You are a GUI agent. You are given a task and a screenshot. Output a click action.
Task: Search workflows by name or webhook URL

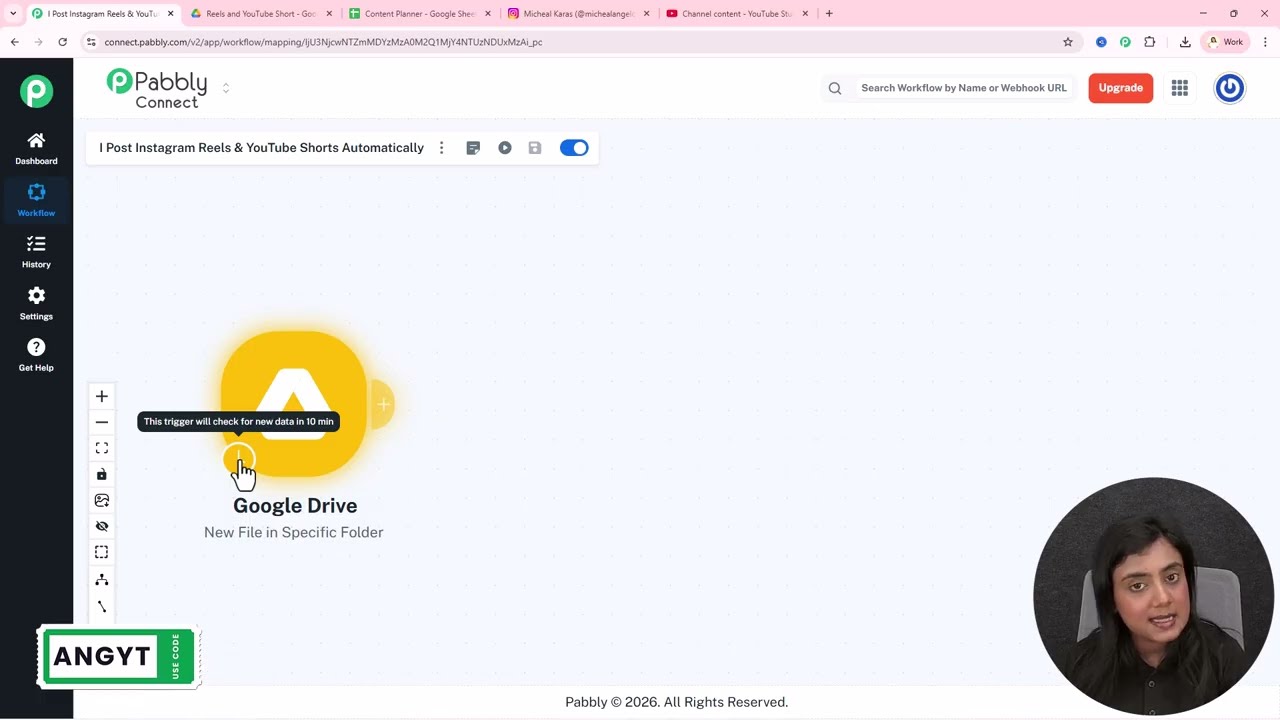(x=964, y=88)
